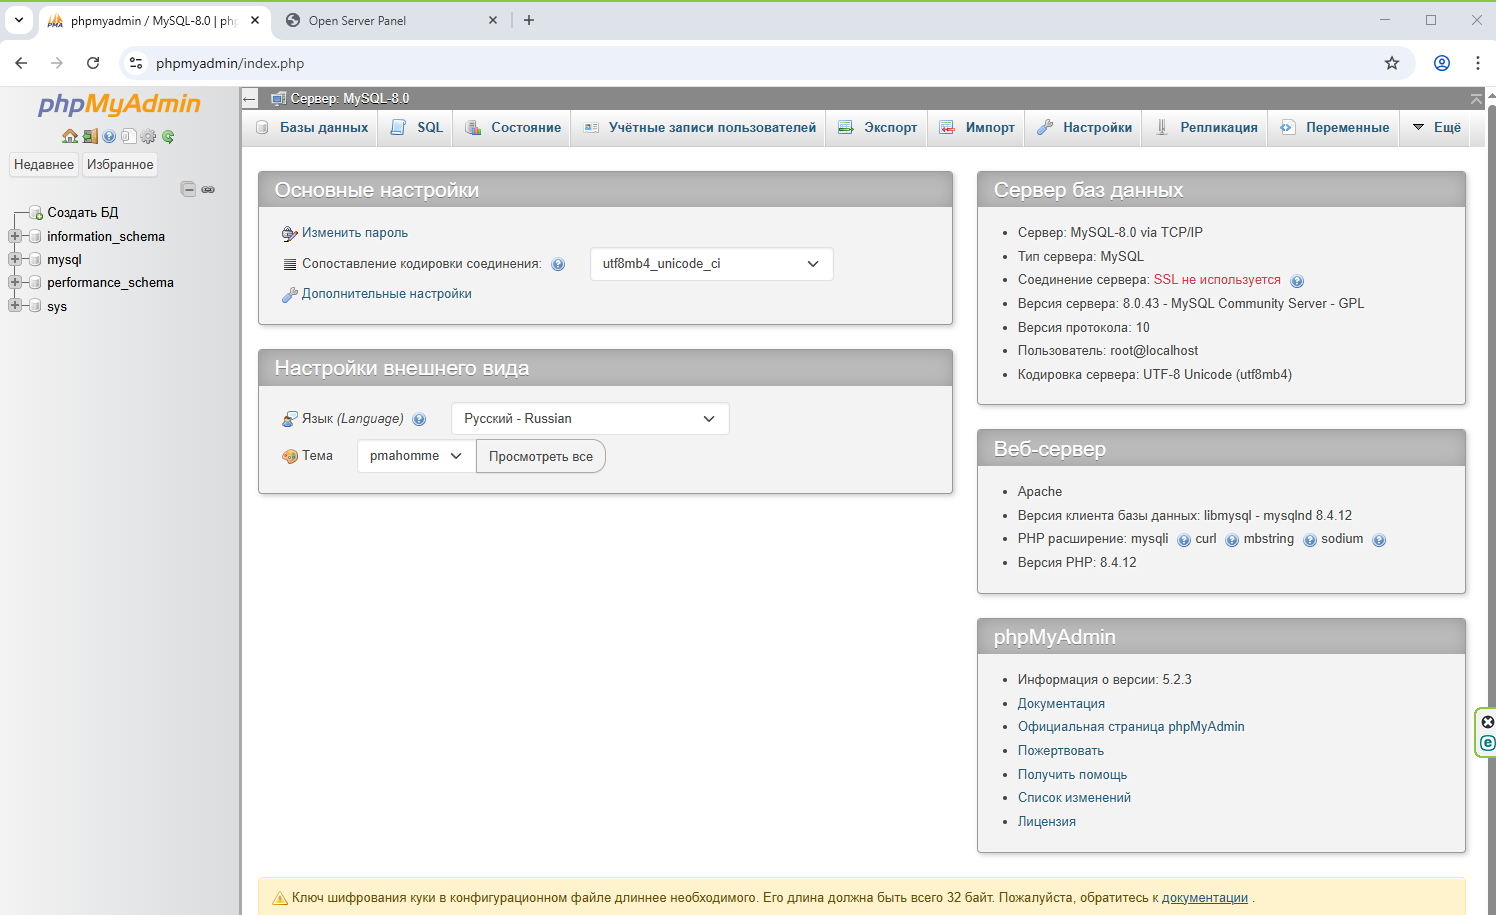The height and width of the screenshot is (915, 1496).
Task: Open the connection collation dropdown utf8mb4_unicode_ci
Action: 711,264
